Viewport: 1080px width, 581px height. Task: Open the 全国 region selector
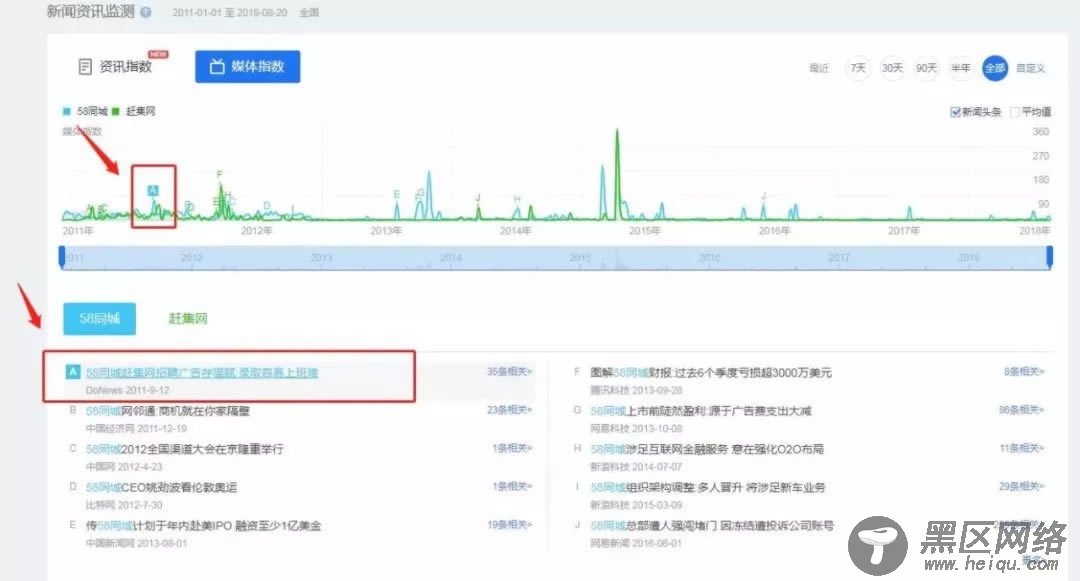(x=309, y=12)
